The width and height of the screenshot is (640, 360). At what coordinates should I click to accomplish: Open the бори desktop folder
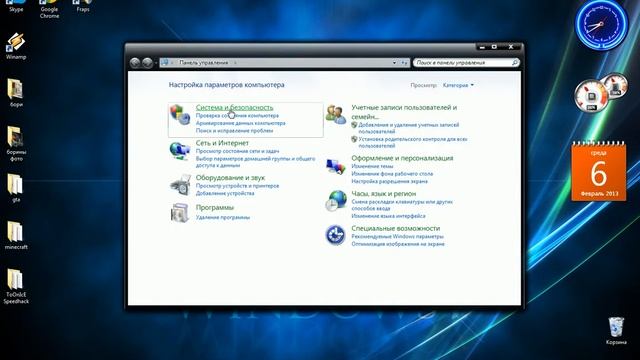click(x=16, y=93)
